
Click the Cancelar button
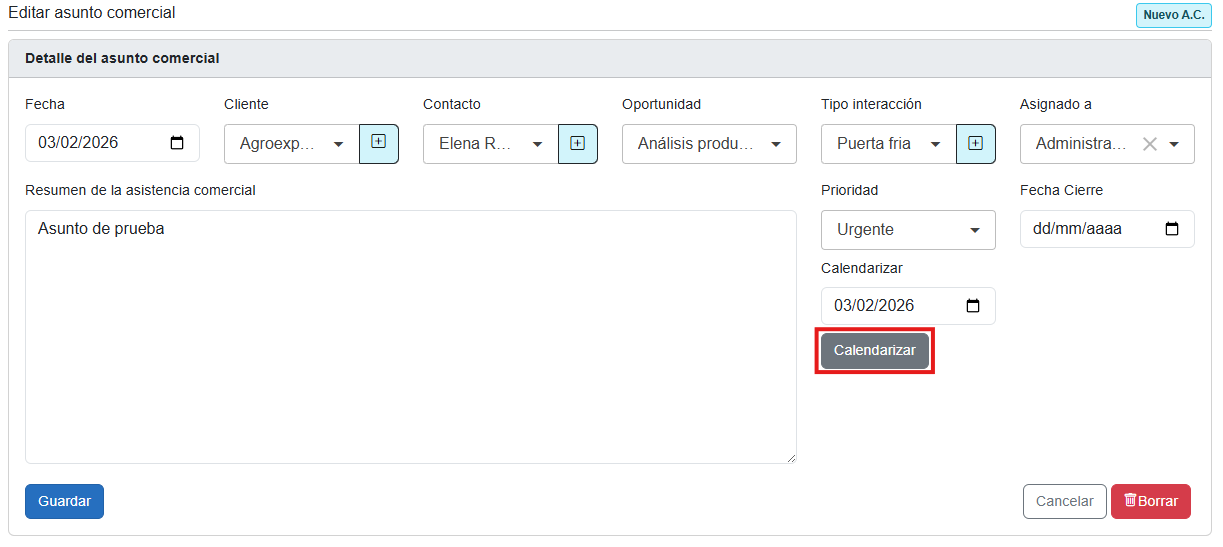[1064, 501]
